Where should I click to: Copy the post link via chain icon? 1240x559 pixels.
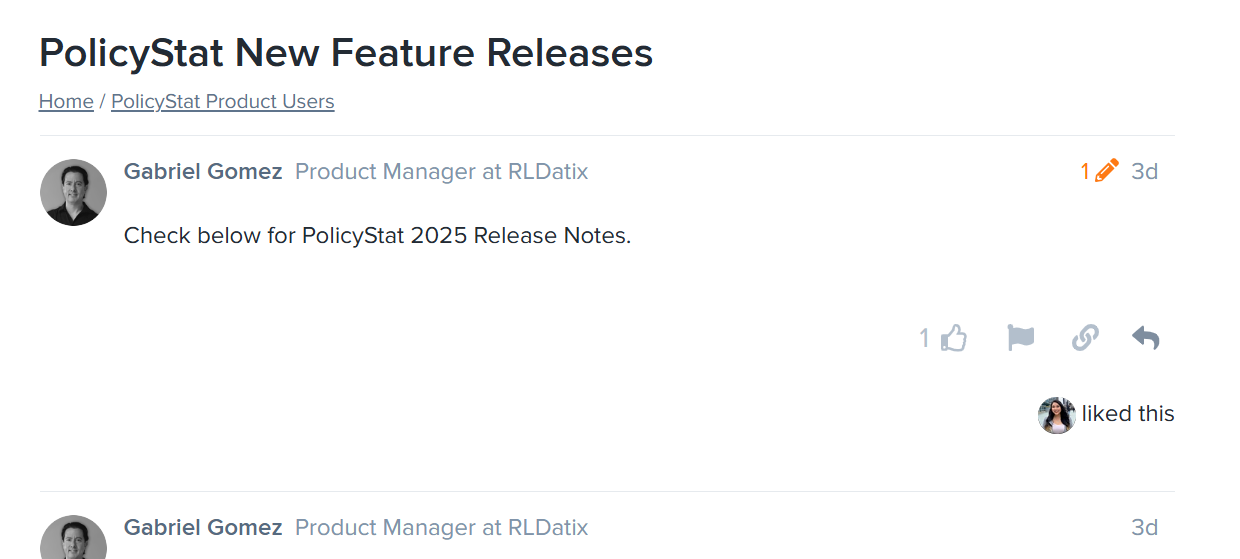(x=1085, y=339)
